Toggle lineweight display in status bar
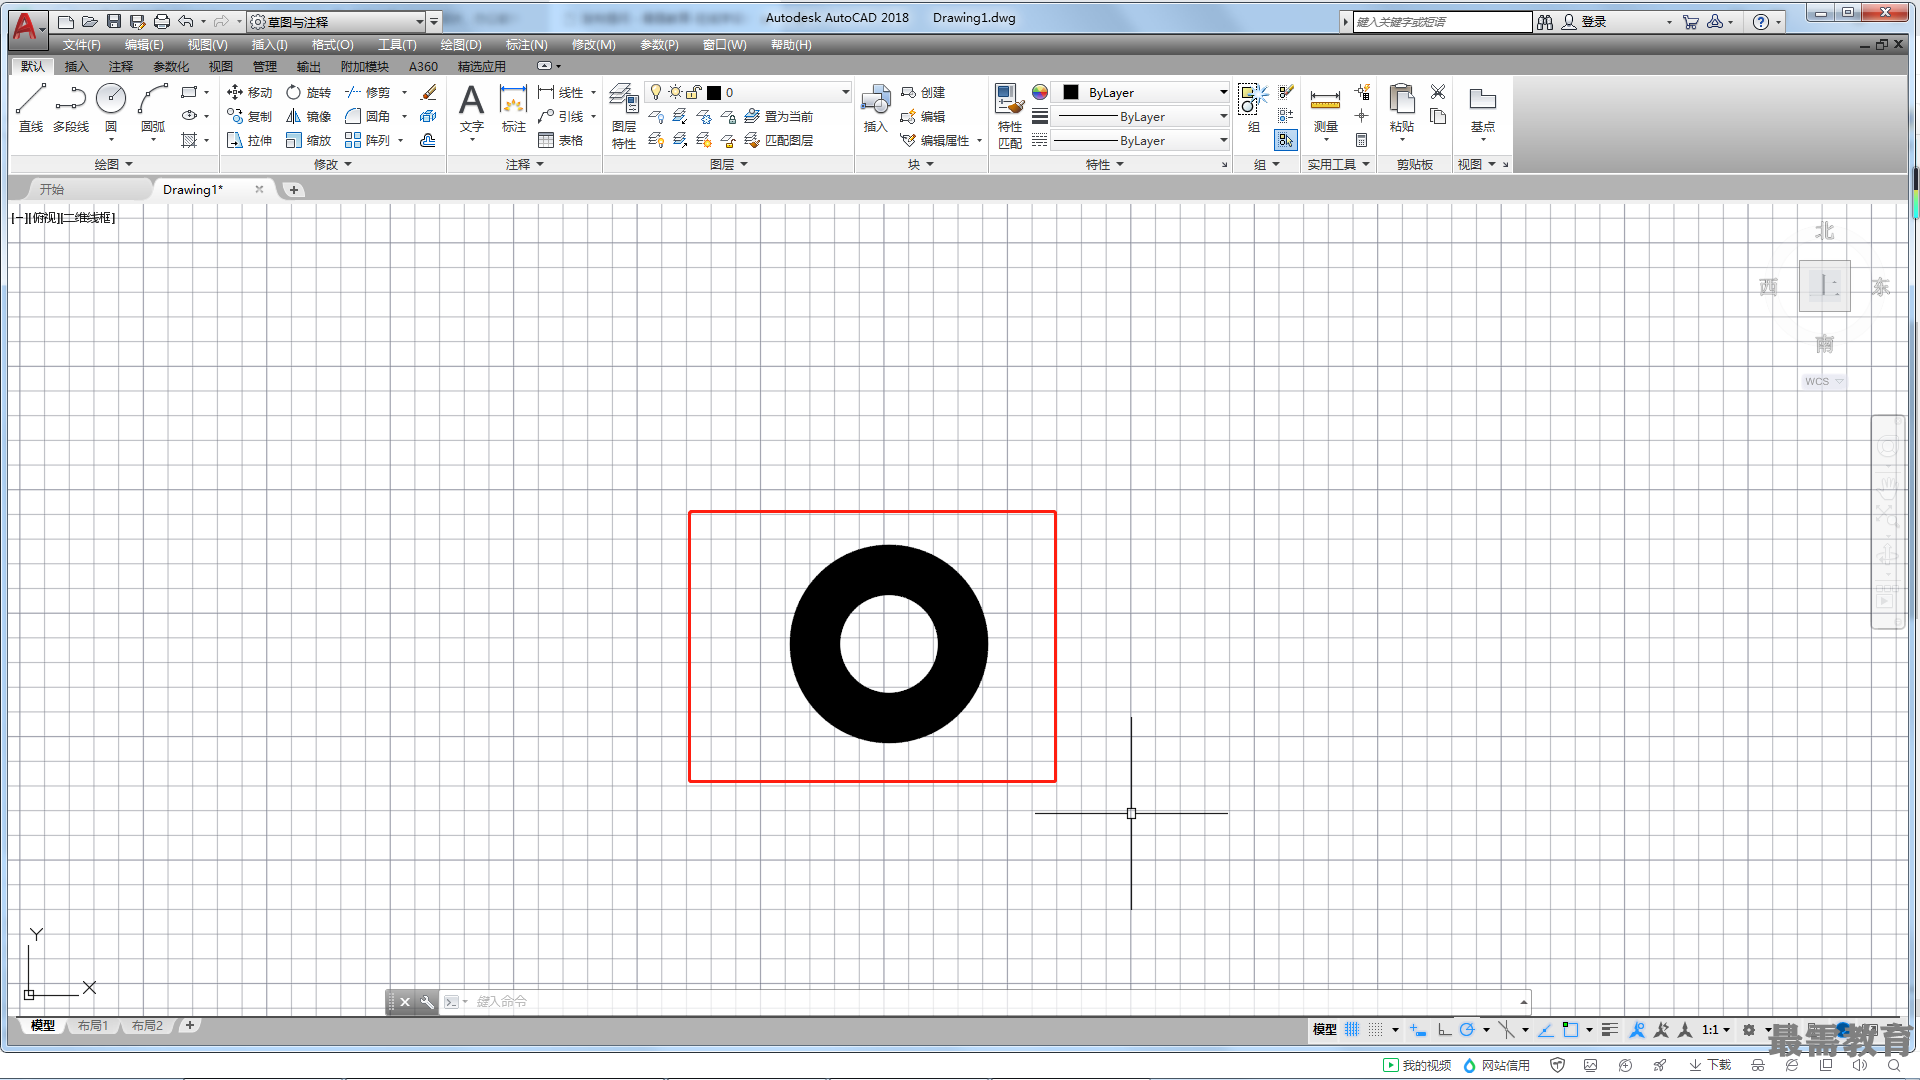This screenshot has height=1080, width=1920. pos(1609,1029)
